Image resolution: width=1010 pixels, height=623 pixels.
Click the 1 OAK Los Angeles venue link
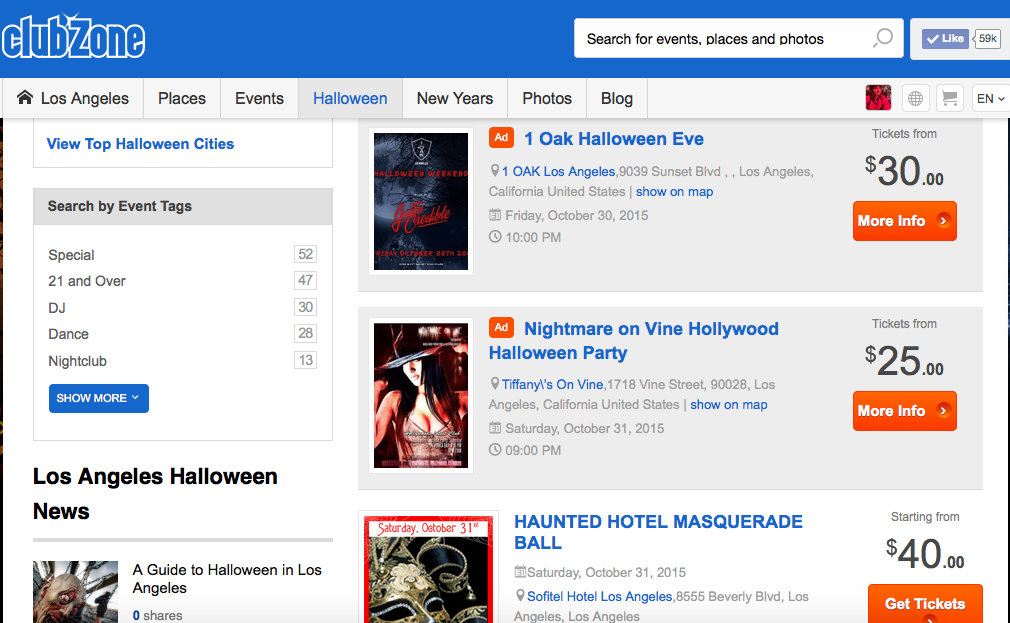tap(558, 171)
